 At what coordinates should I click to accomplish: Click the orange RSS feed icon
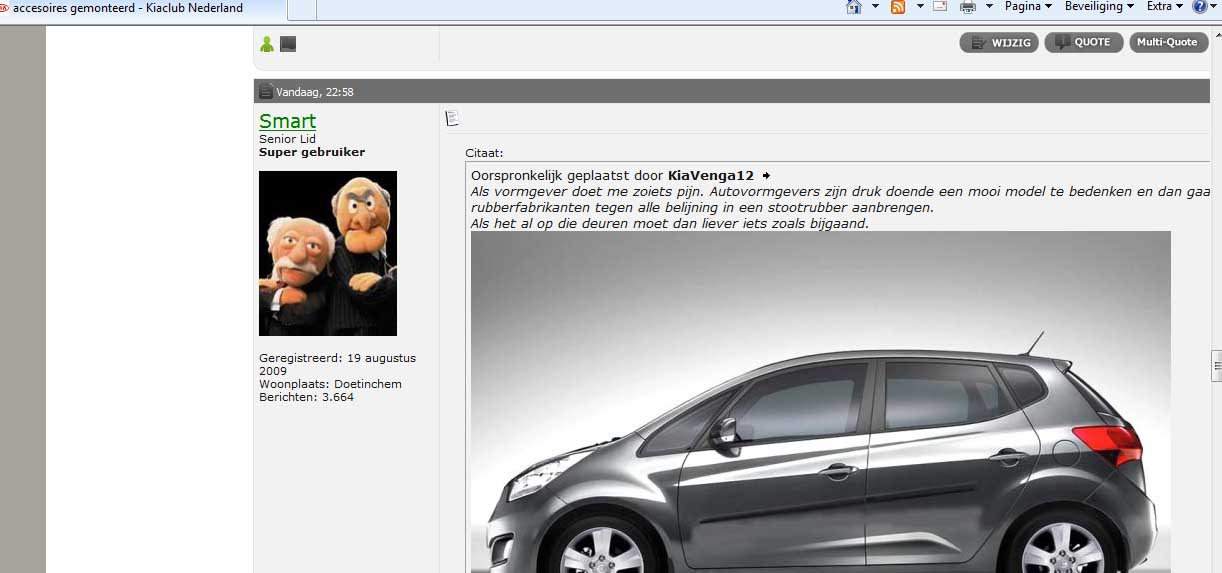coord(898,7)
